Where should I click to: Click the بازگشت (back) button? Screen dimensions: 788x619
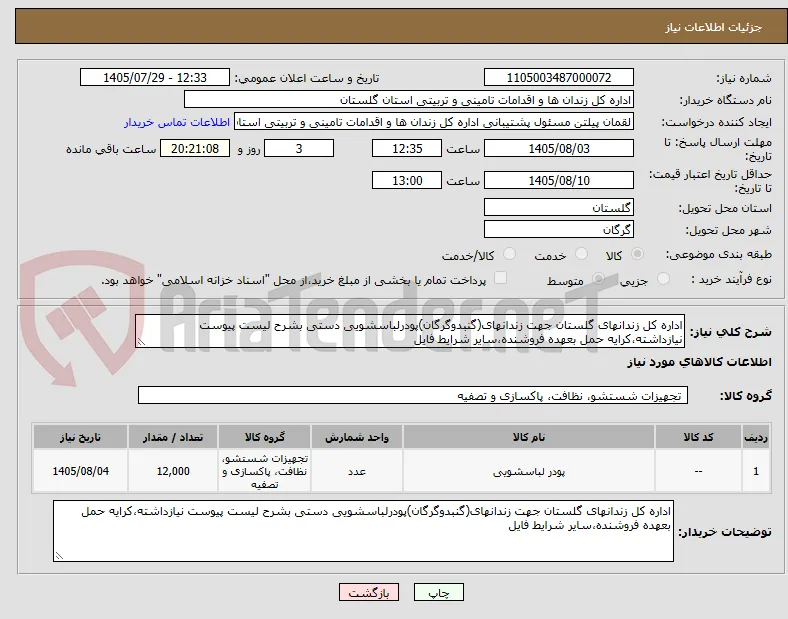[x=369, y=592]
